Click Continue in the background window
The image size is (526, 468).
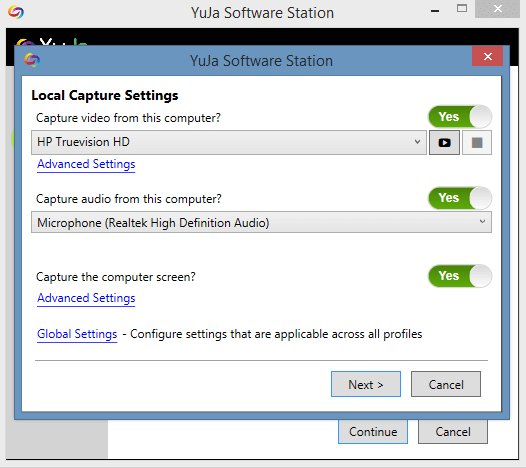(373, 432)
